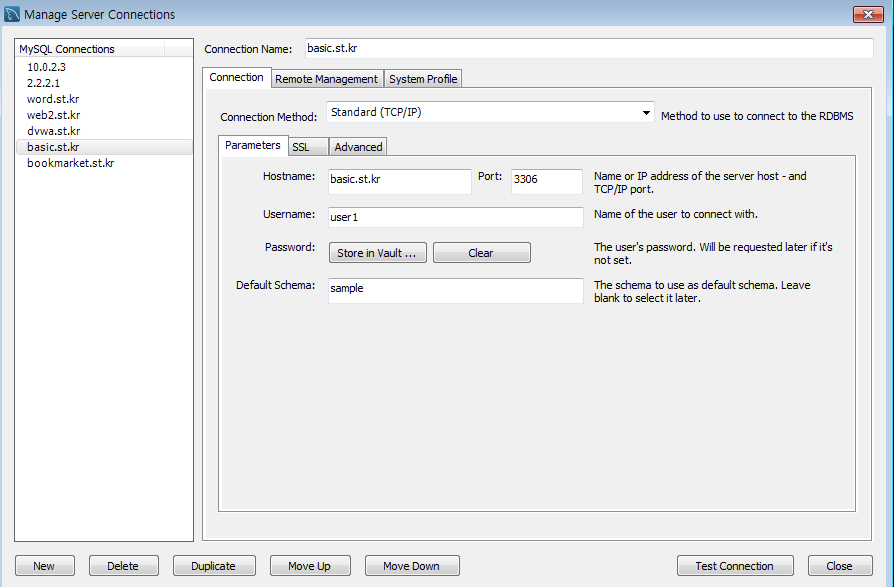Click the Move Up button
Viewport: 894px width, 587px height.
[310, 566]
